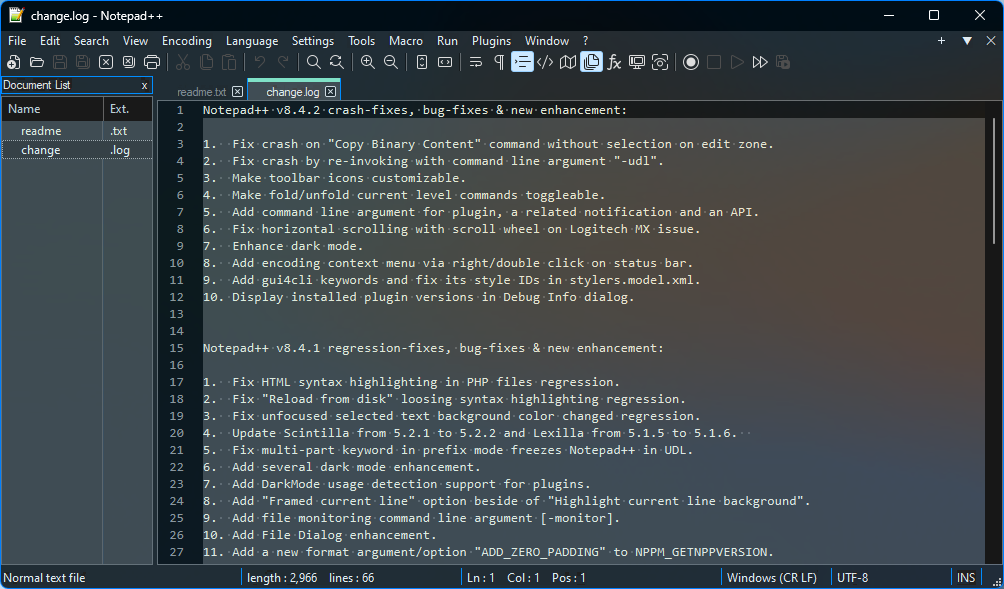1004x589 pixels.
Task: Close the readme.txt tab
Action: pyautogui.click(x=237, y=92)
